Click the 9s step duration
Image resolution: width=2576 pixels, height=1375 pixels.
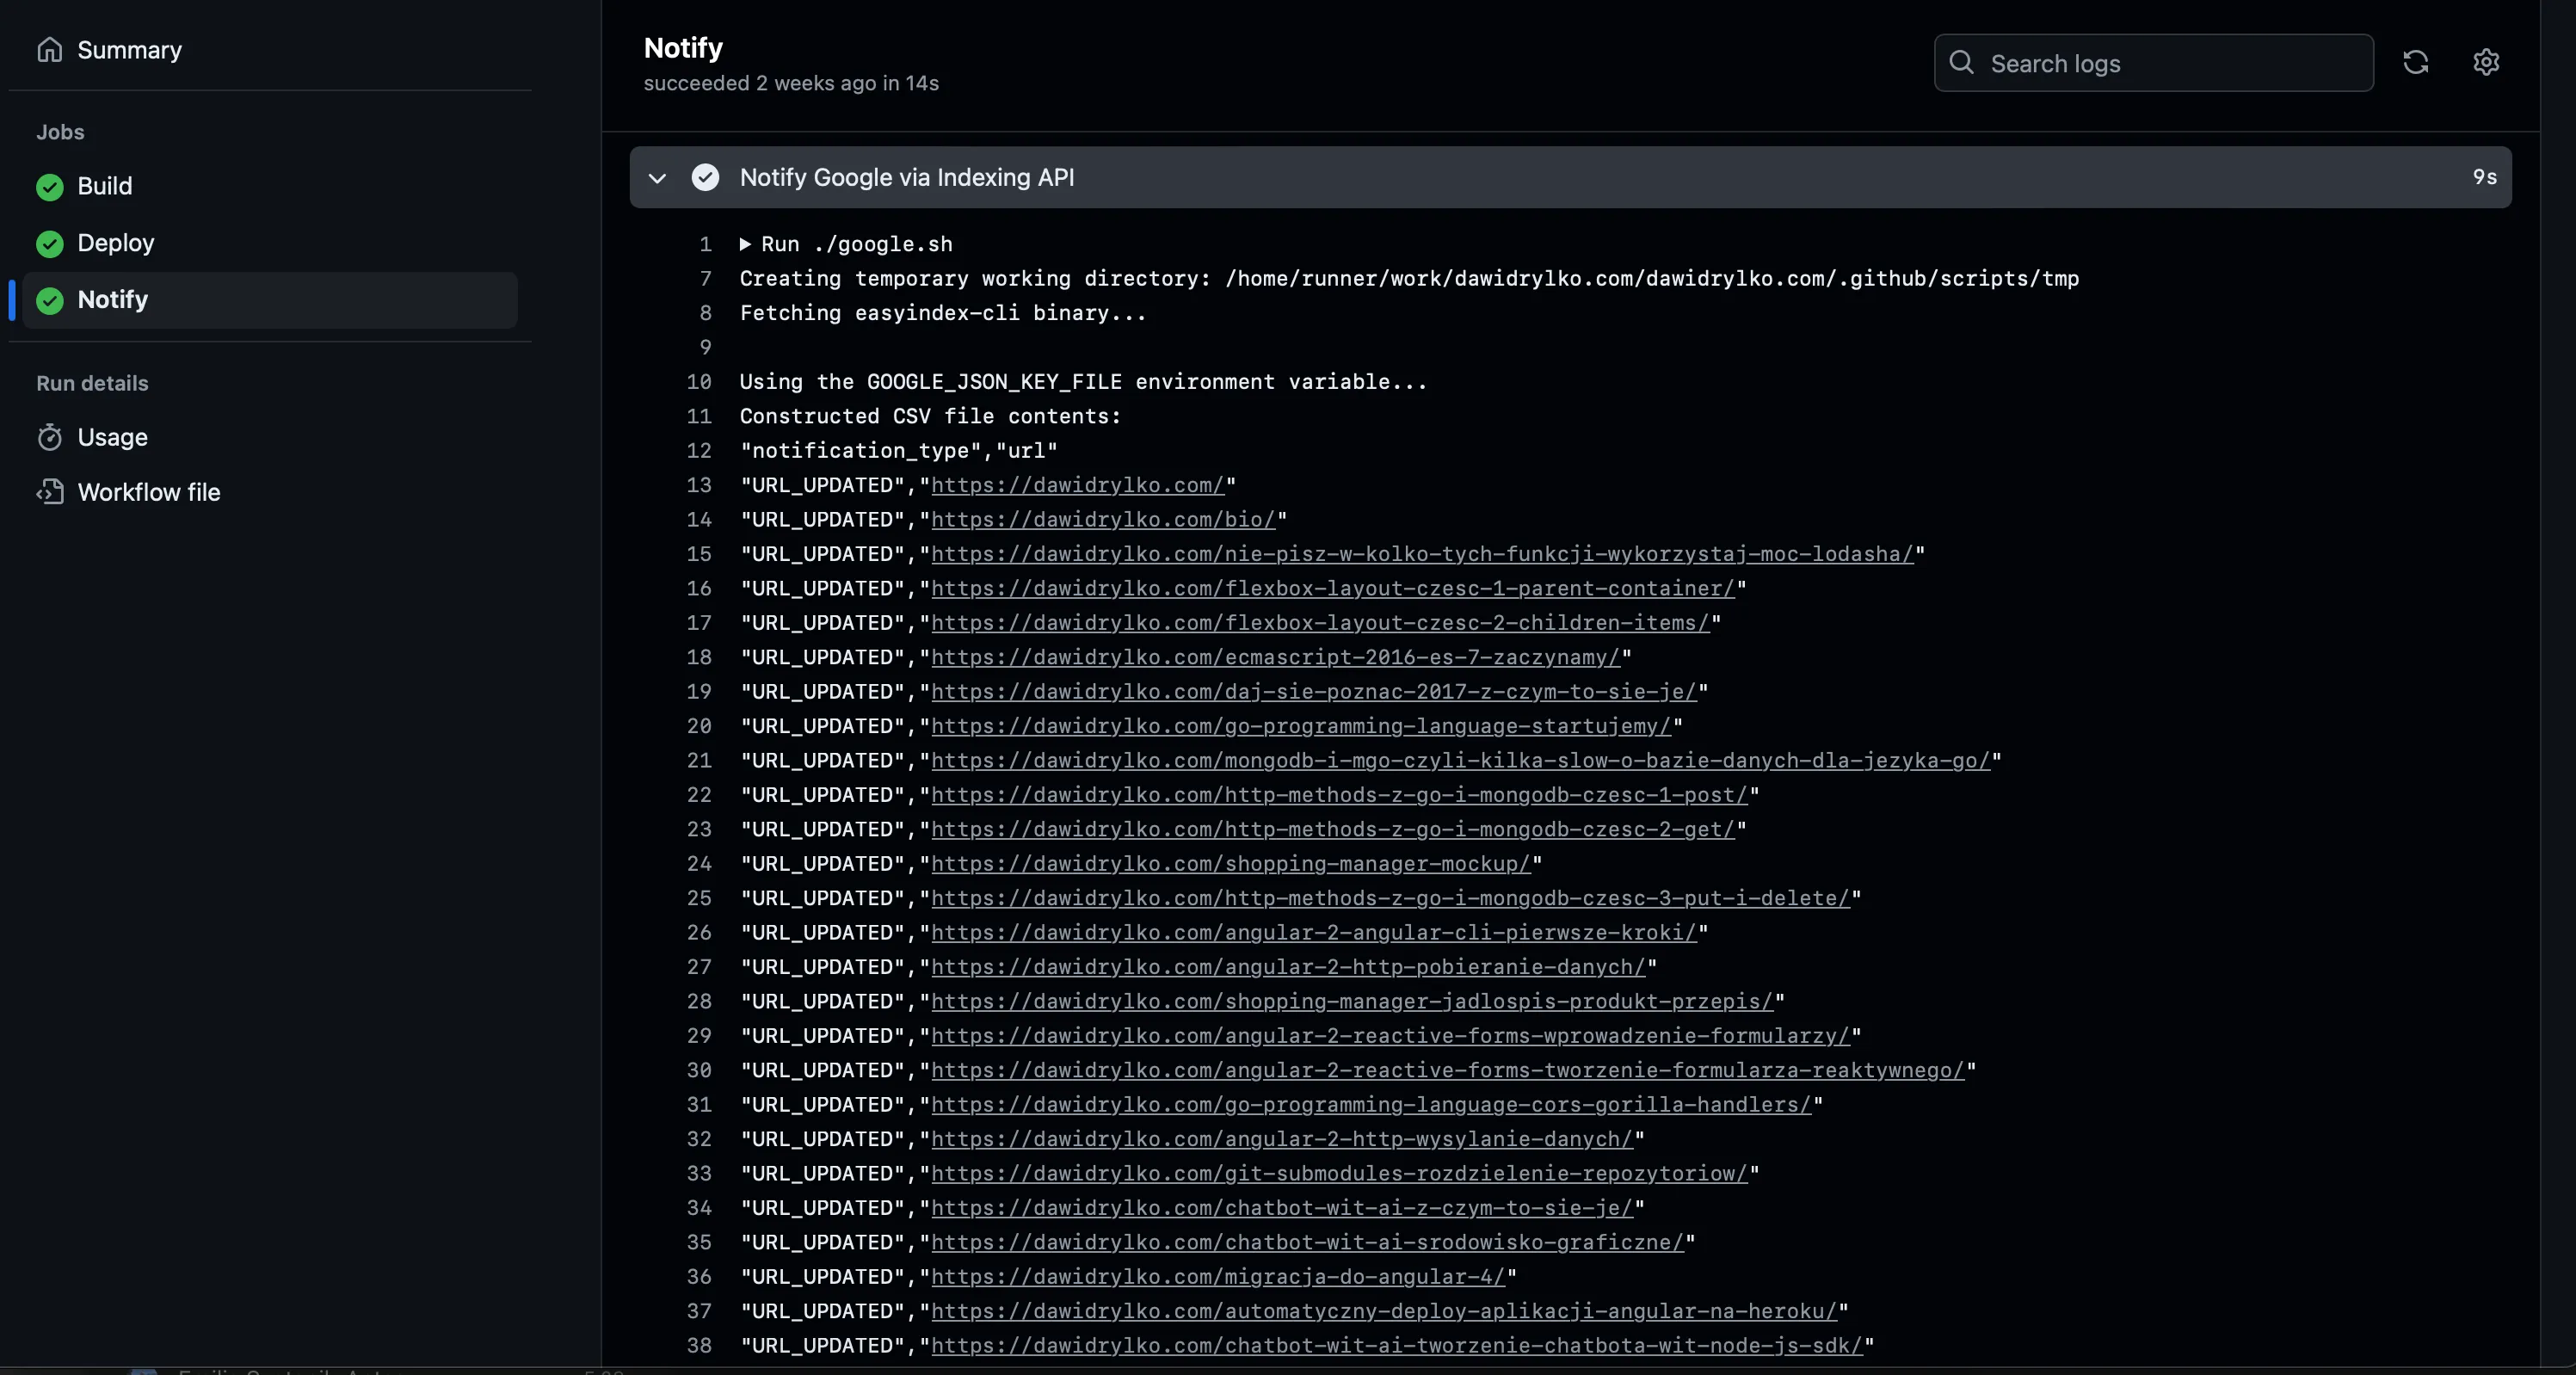(x=2485, y=178)
